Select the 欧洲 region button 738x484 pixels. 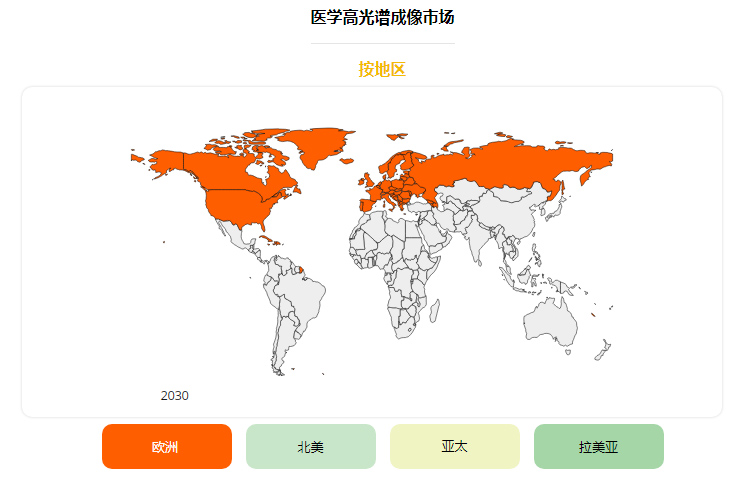click(x=167, y=446)
